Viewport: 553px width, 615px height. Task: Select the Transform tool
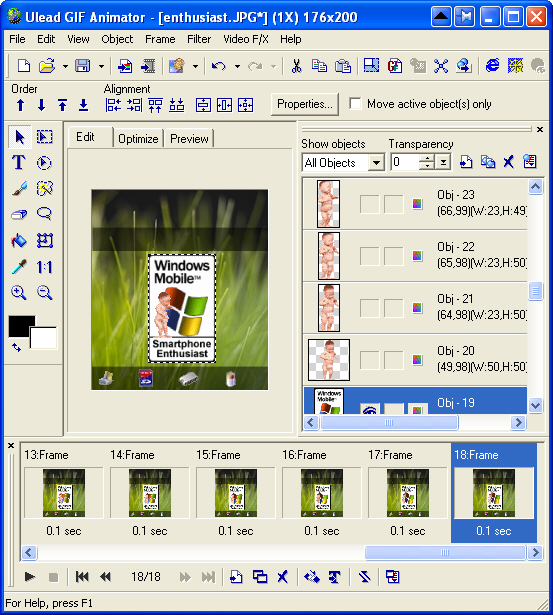click(45, 240)
